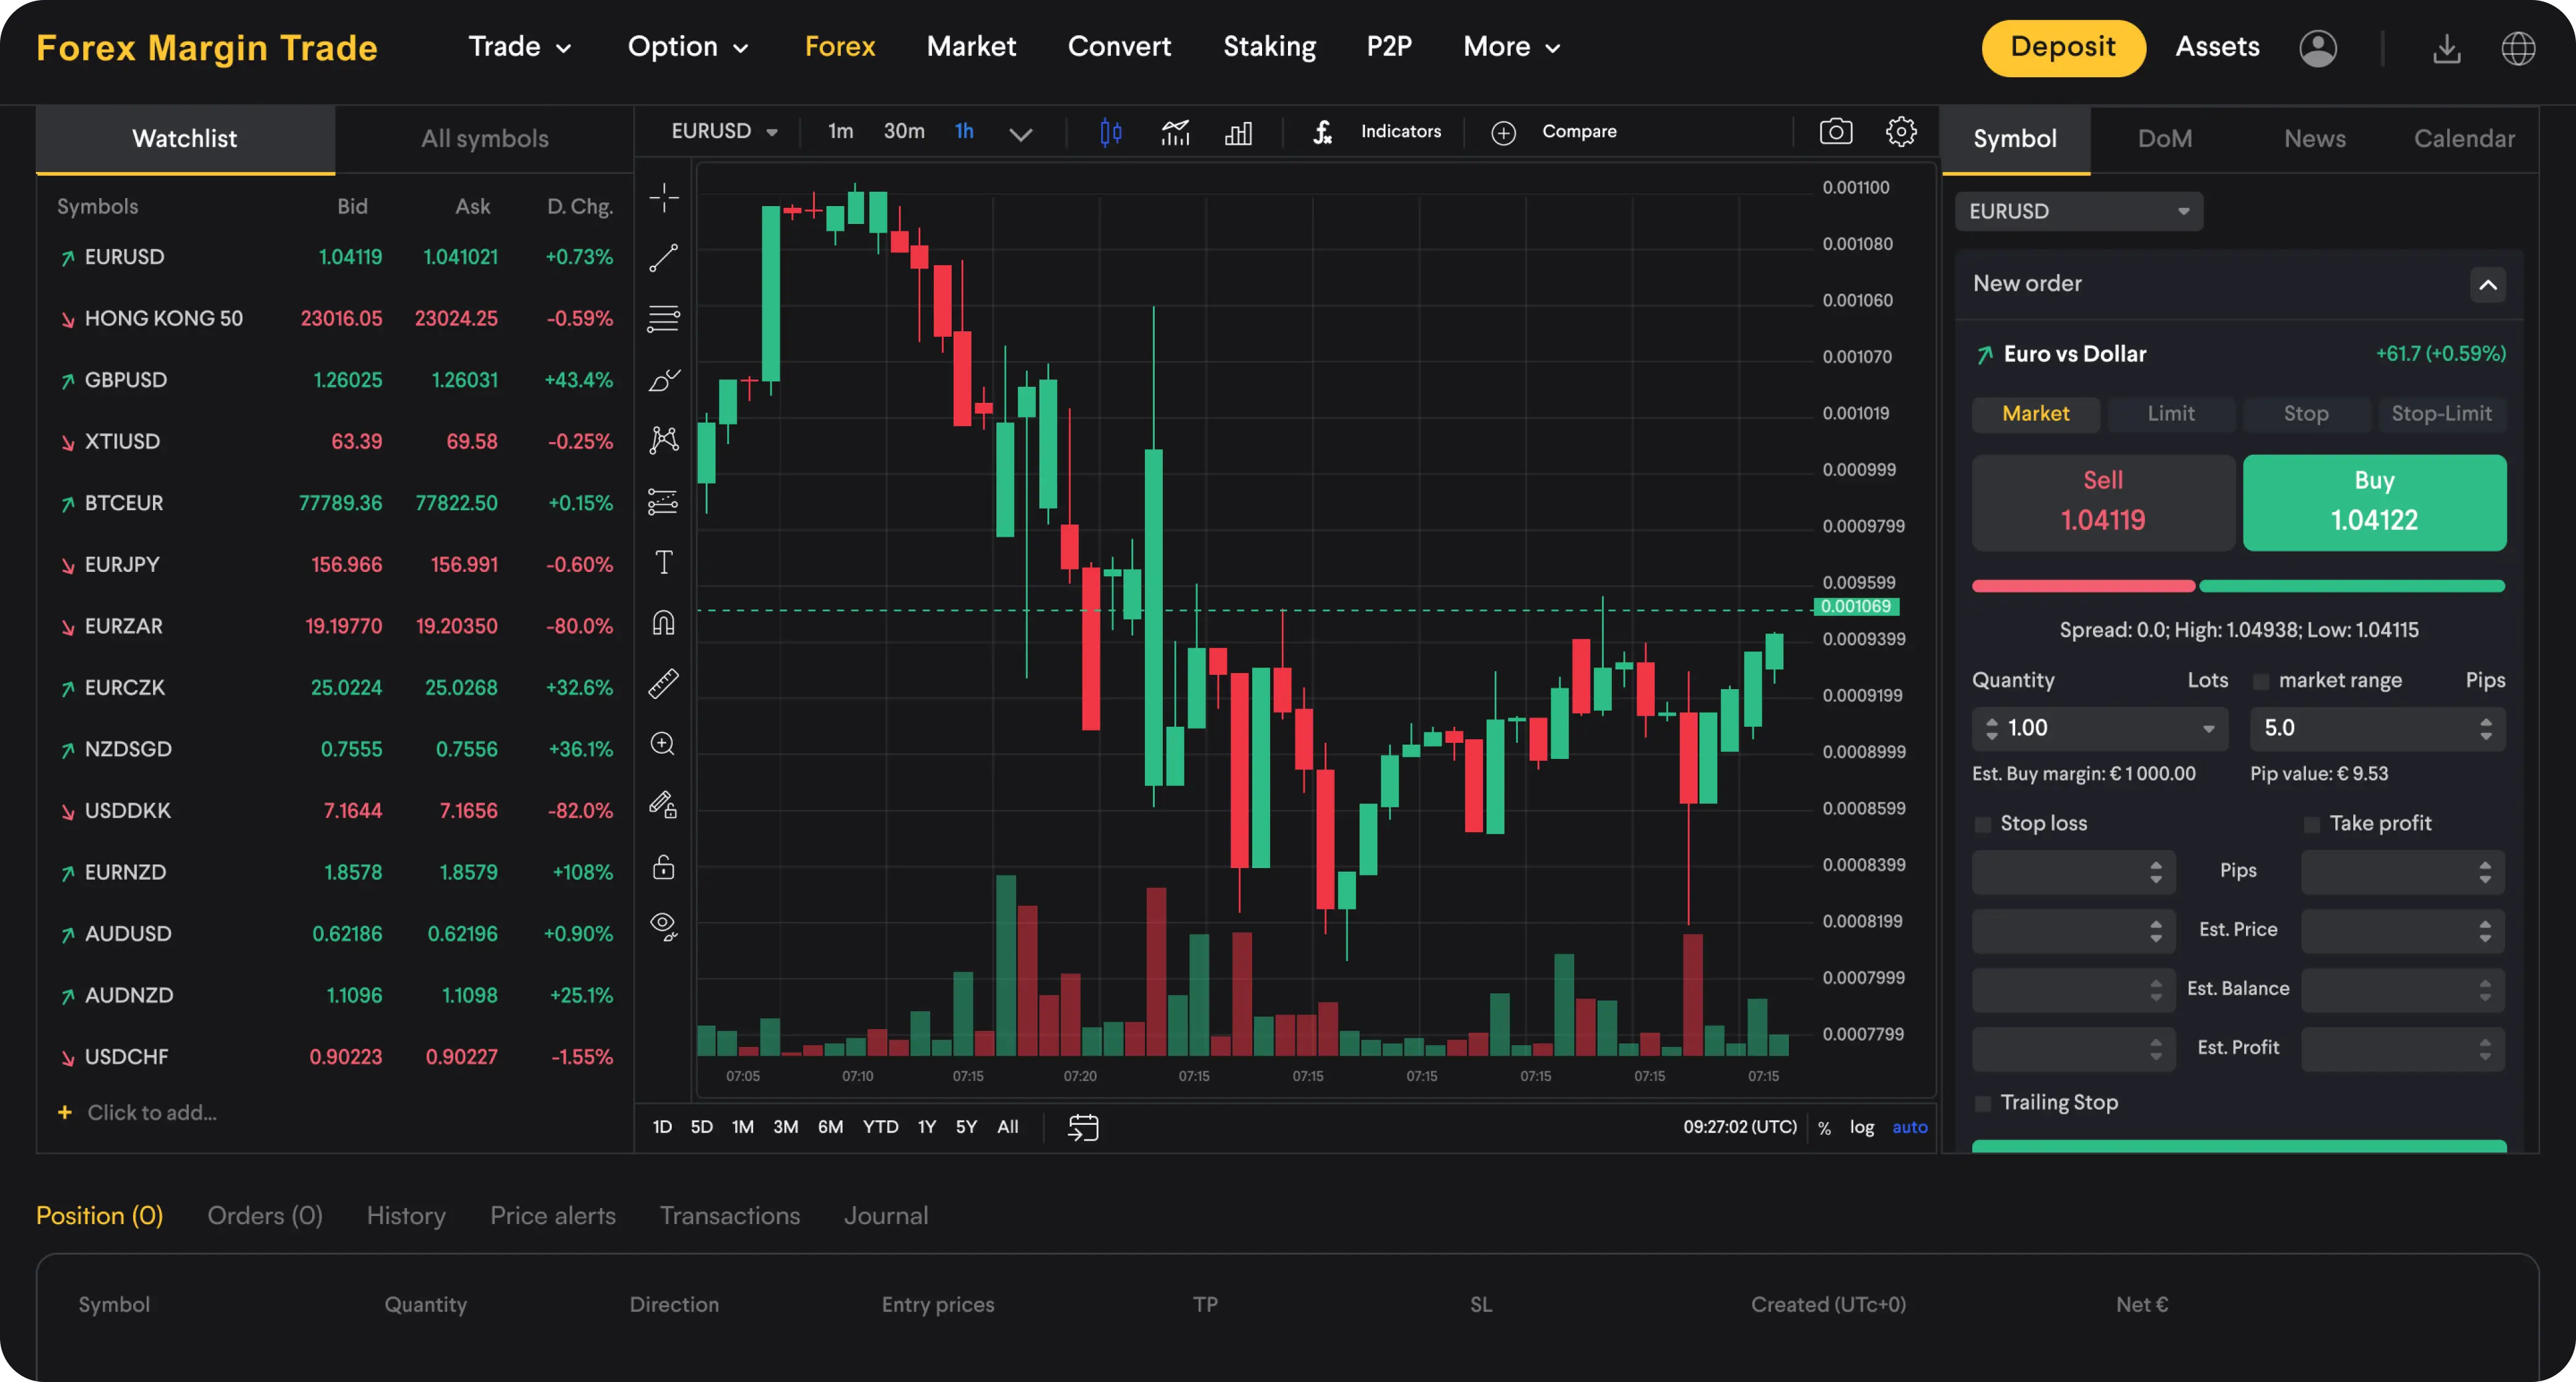Screen dimensions: 2576x1382
Task: Enable the Take profit checkbox
Action: [2311, 823]
